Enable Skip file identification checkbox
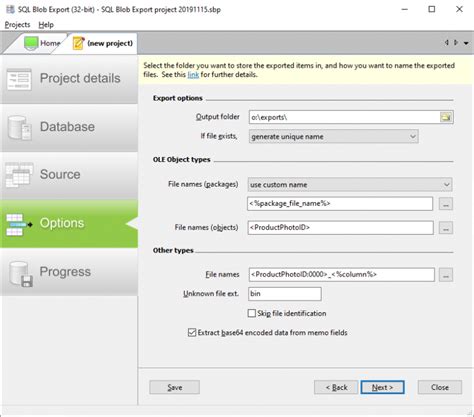474x417 pixels. (x=252, y=313)
